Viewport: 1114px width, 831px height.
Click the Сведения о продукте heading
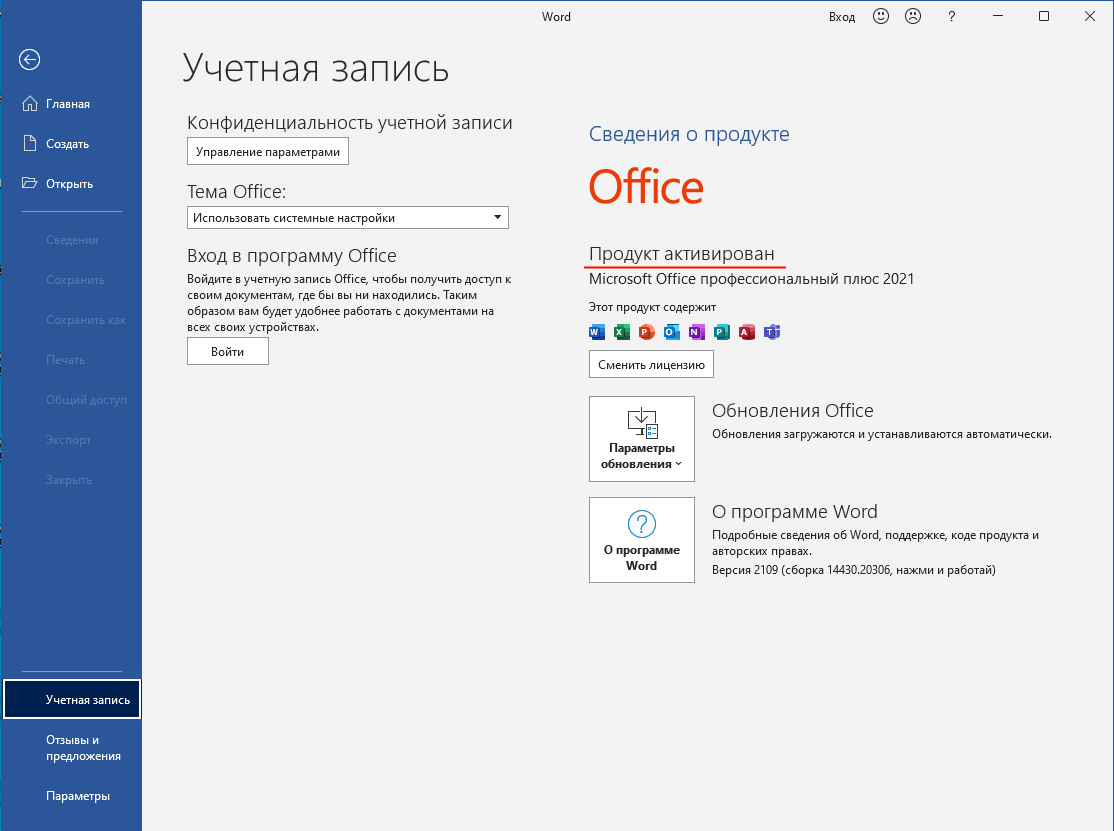point(689,134)
